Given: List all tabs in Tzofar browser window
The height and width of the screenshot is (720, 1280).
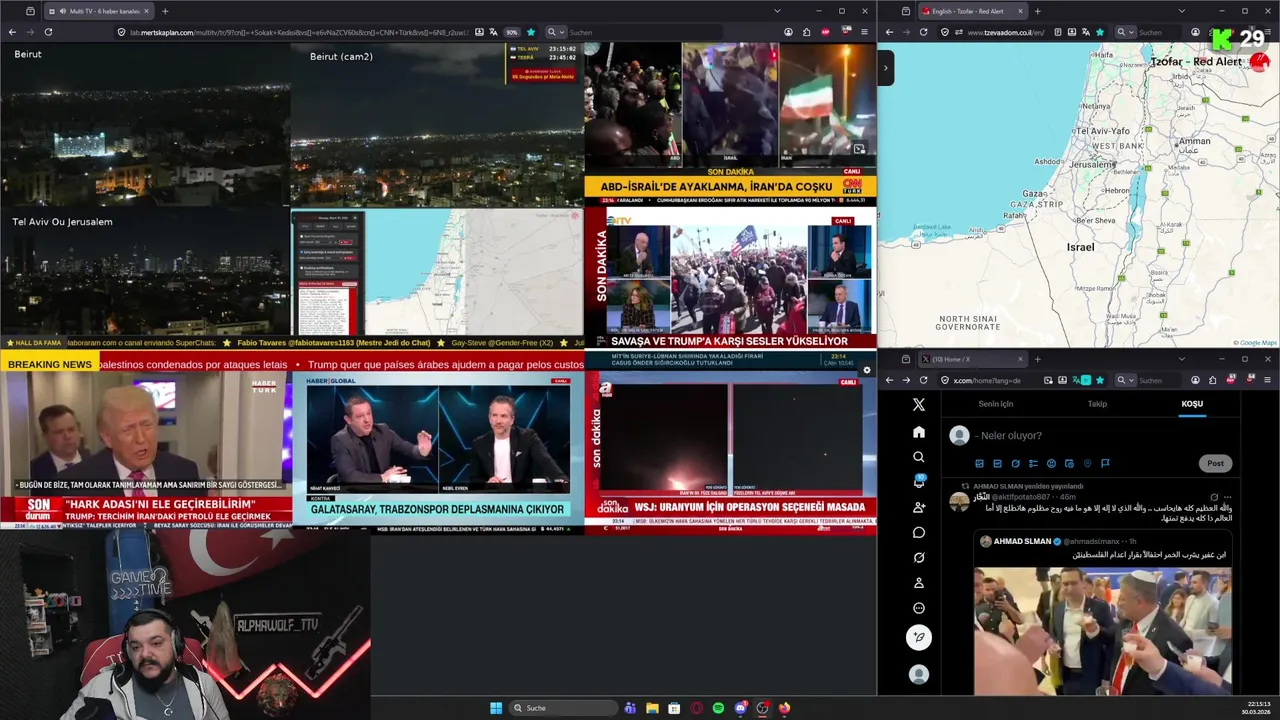Looking at the screenshot, I should tap(1181, 11).
